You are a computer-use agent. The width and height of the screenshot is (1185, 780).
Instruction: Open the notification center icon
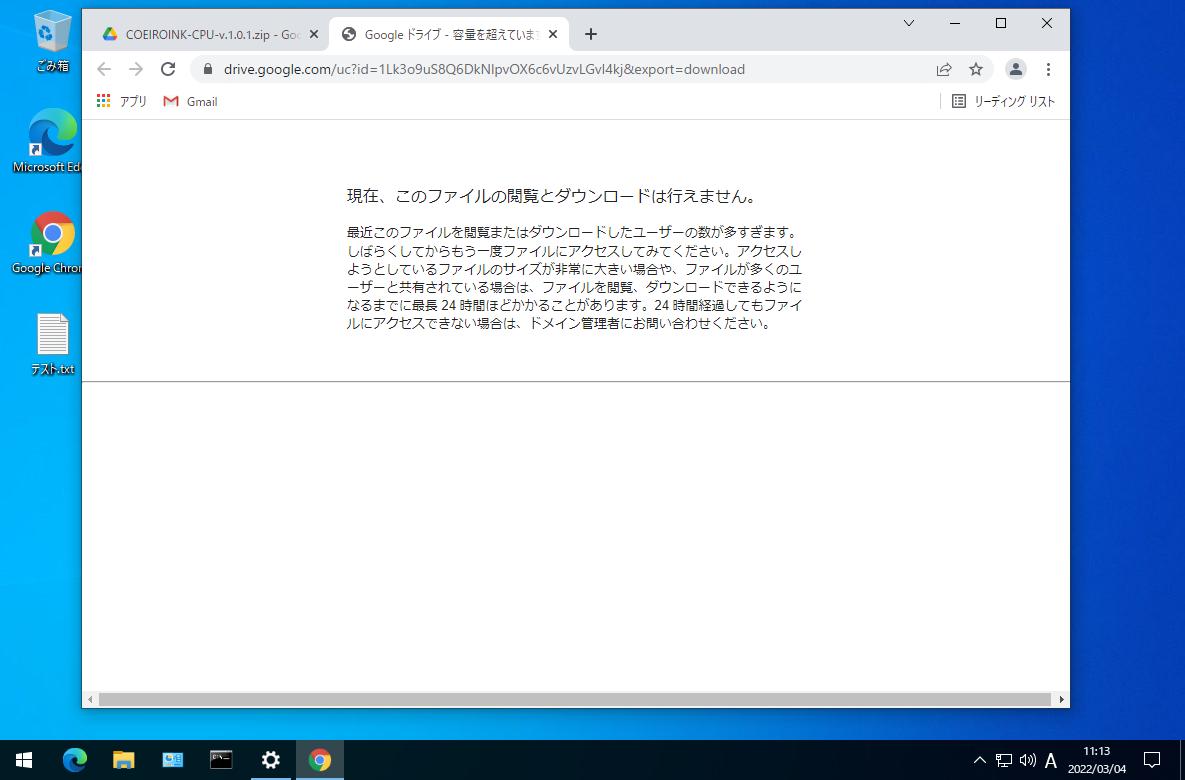tap(1152, 760)
